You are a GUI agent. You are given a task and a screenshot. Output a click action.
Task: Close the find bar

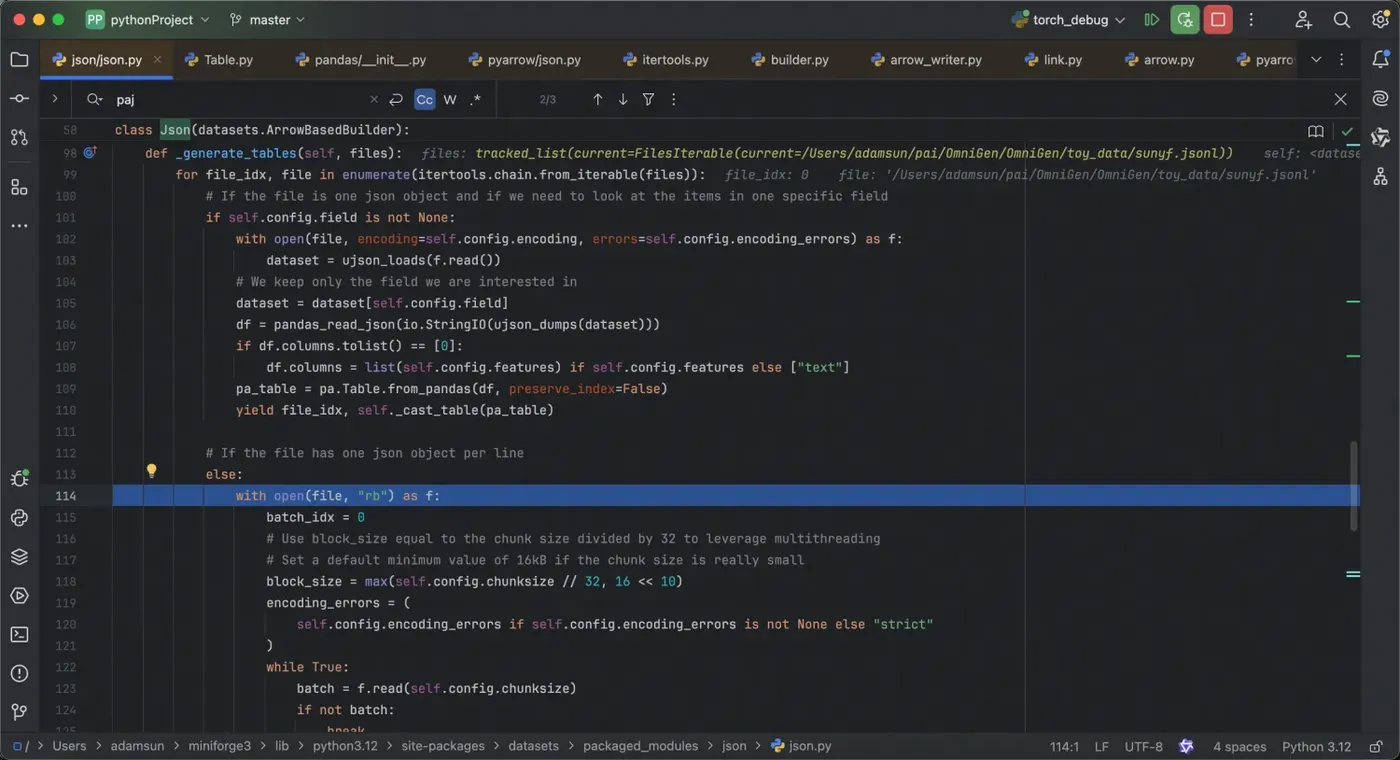[1341, 99]
